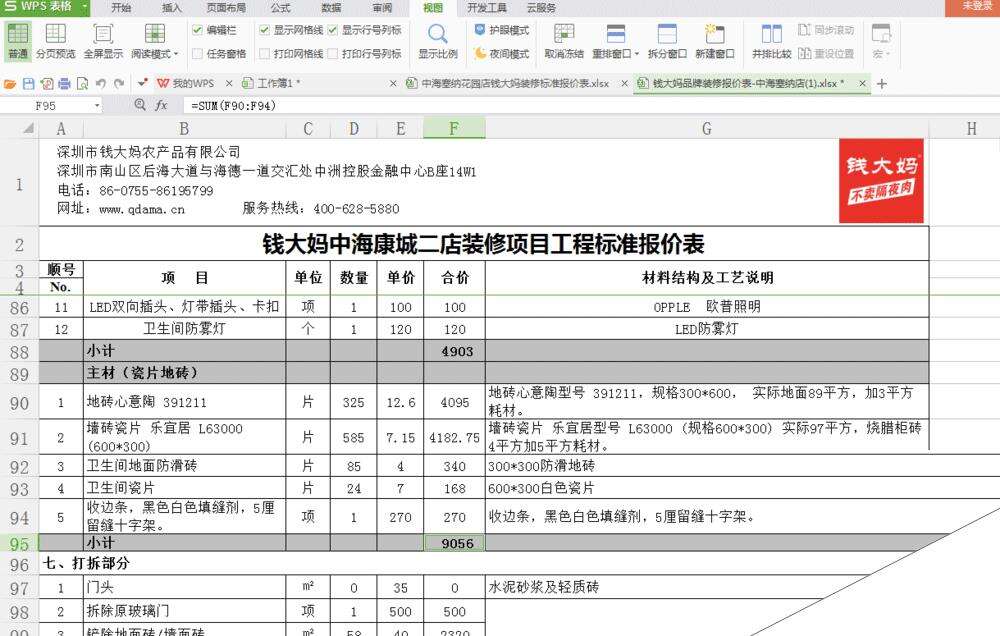Click the print preview icon
This screenshot has width=1000, height=636.
(82, 84)
